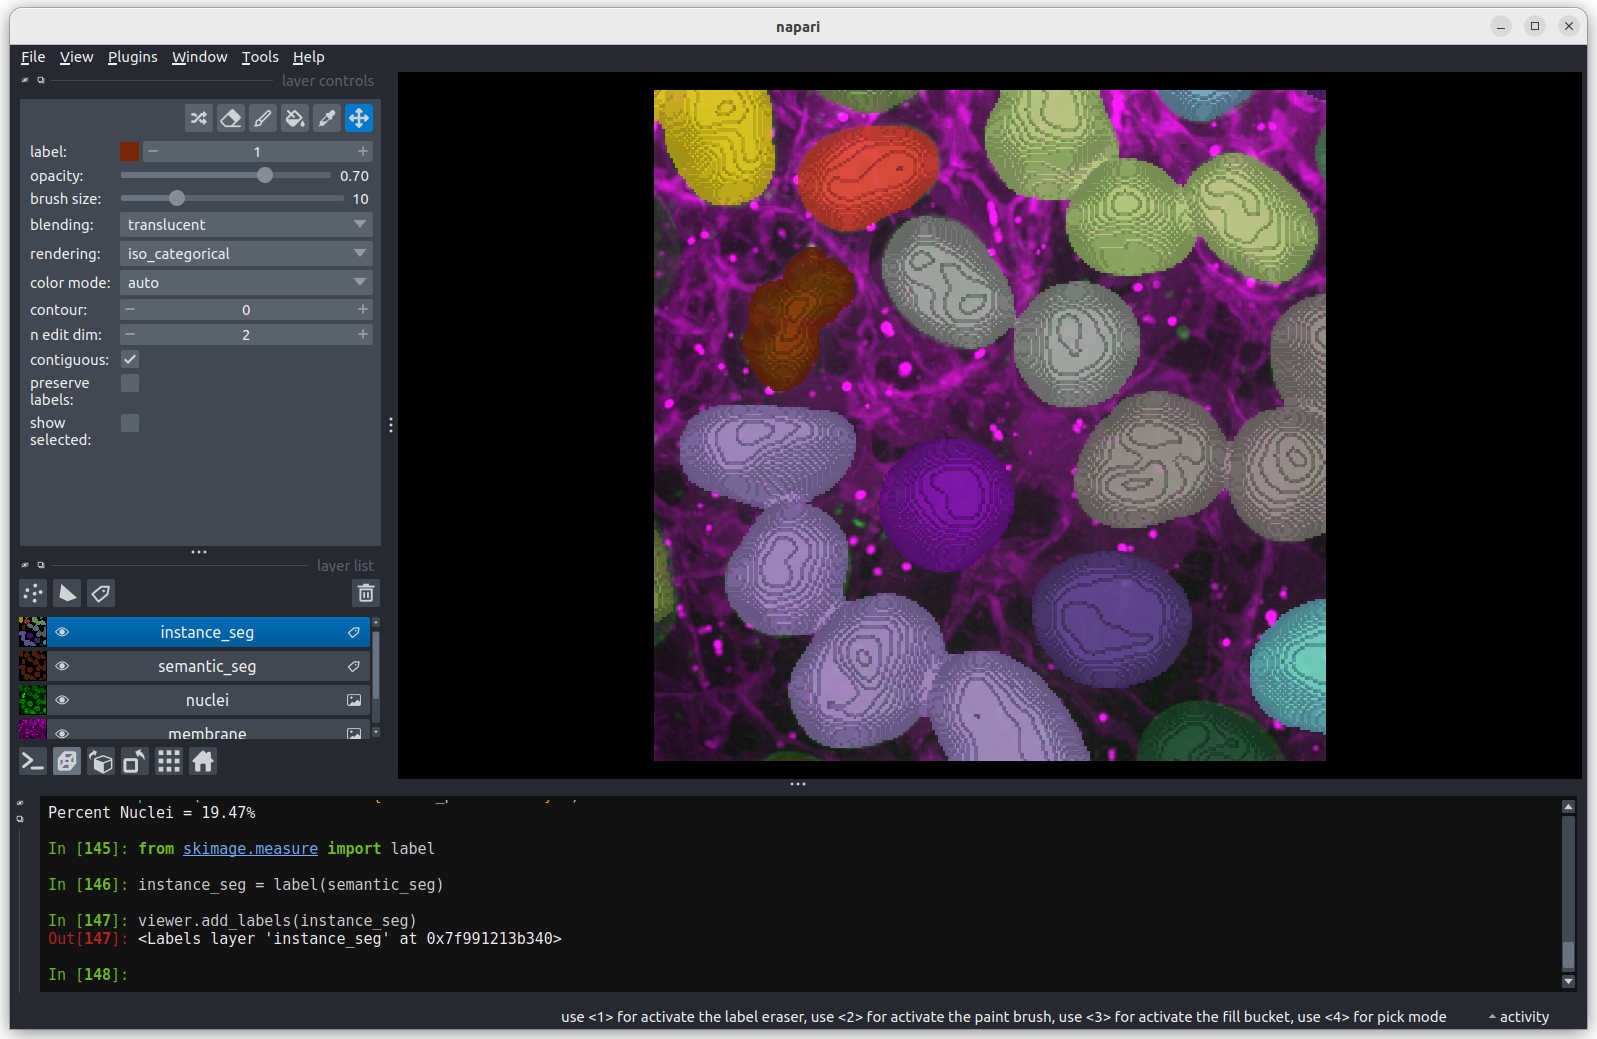This screenshot has width=1597, height=1039.
Task: Change order of visible axes button
Action: 101,762
